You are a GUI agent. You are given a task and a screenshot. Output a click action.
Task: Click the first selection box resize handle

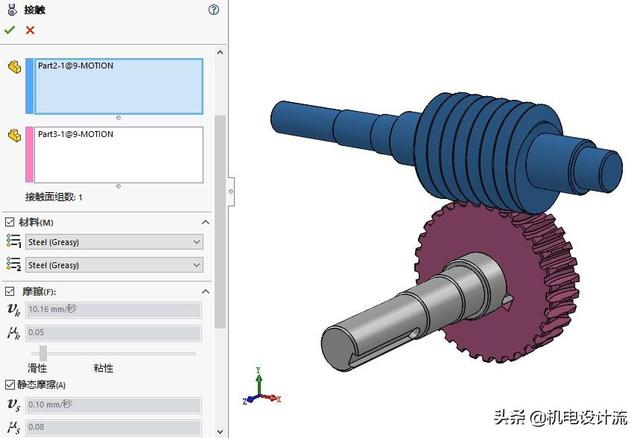click(x=118, y=118)
